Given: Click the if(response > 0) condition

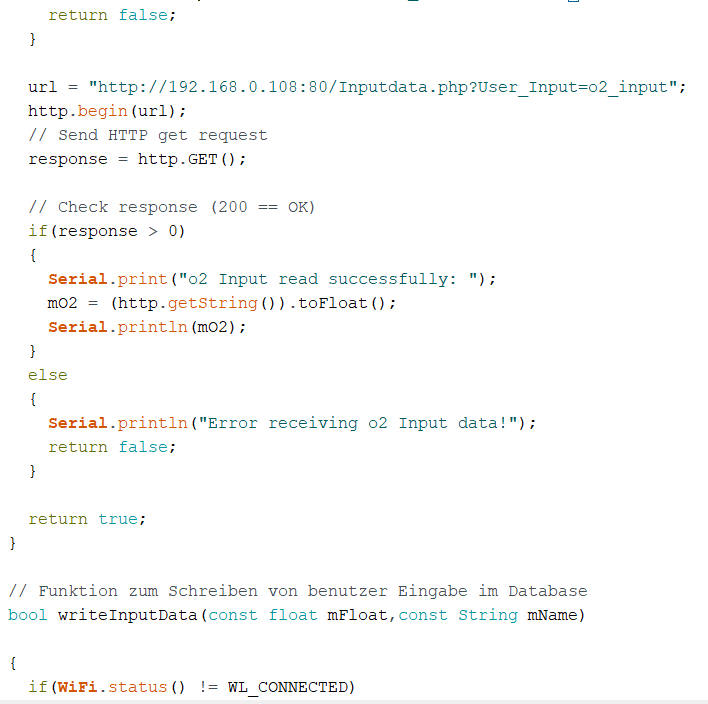Looking at the screenshot, I should coord(107,231).
